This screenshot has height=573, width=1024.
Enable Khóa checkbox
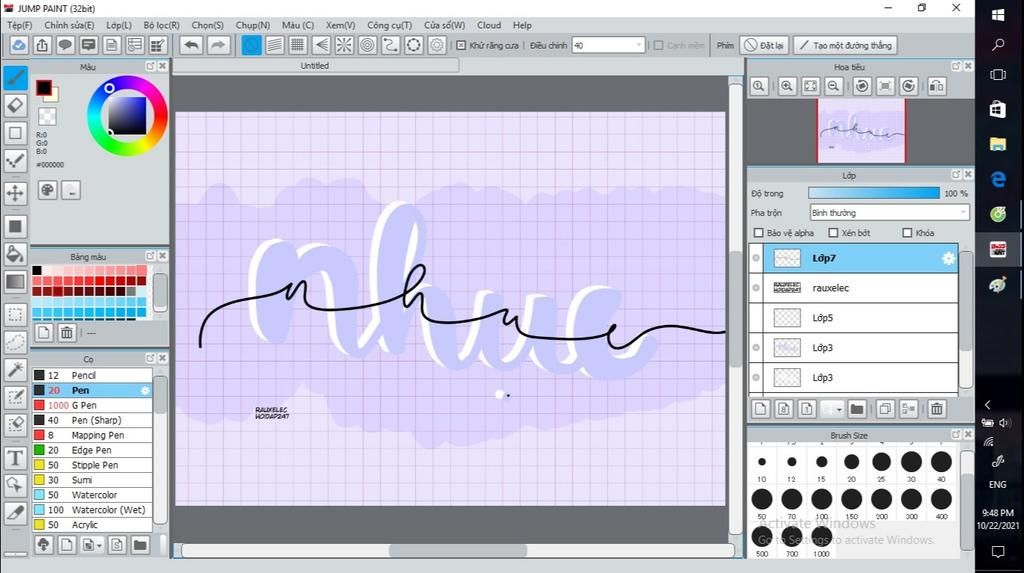tap(907, 233)
